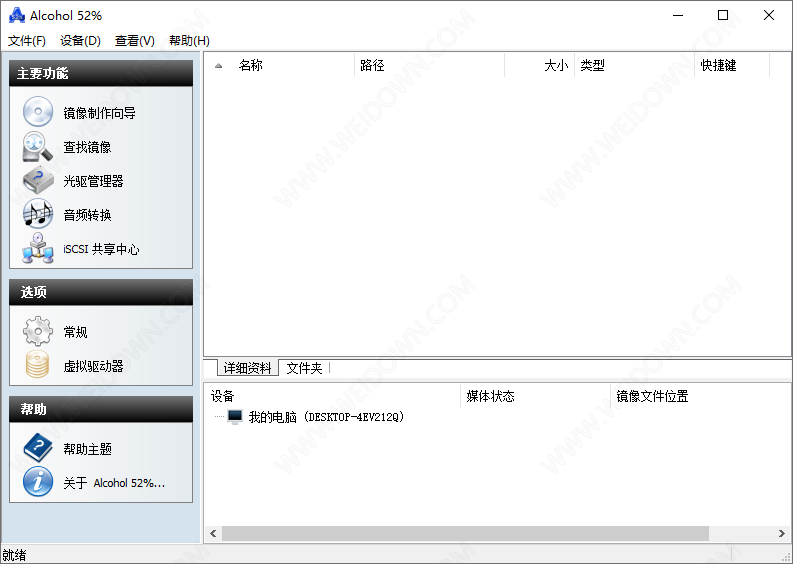Switch to the 详细资料 tab

pos(248,368)
